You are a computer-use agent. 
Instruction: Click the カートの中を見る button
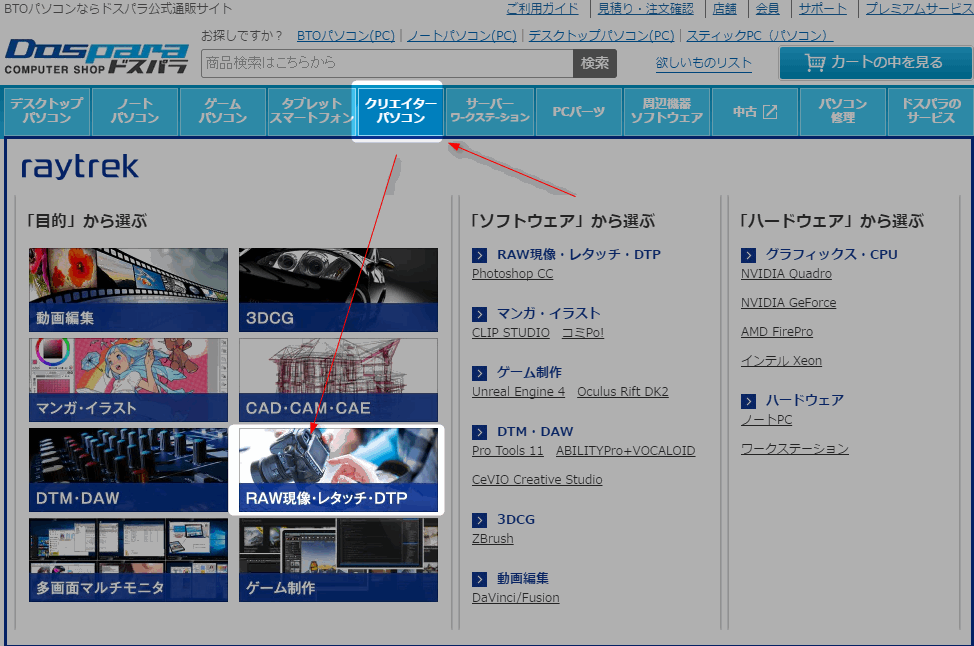point(875,63)
